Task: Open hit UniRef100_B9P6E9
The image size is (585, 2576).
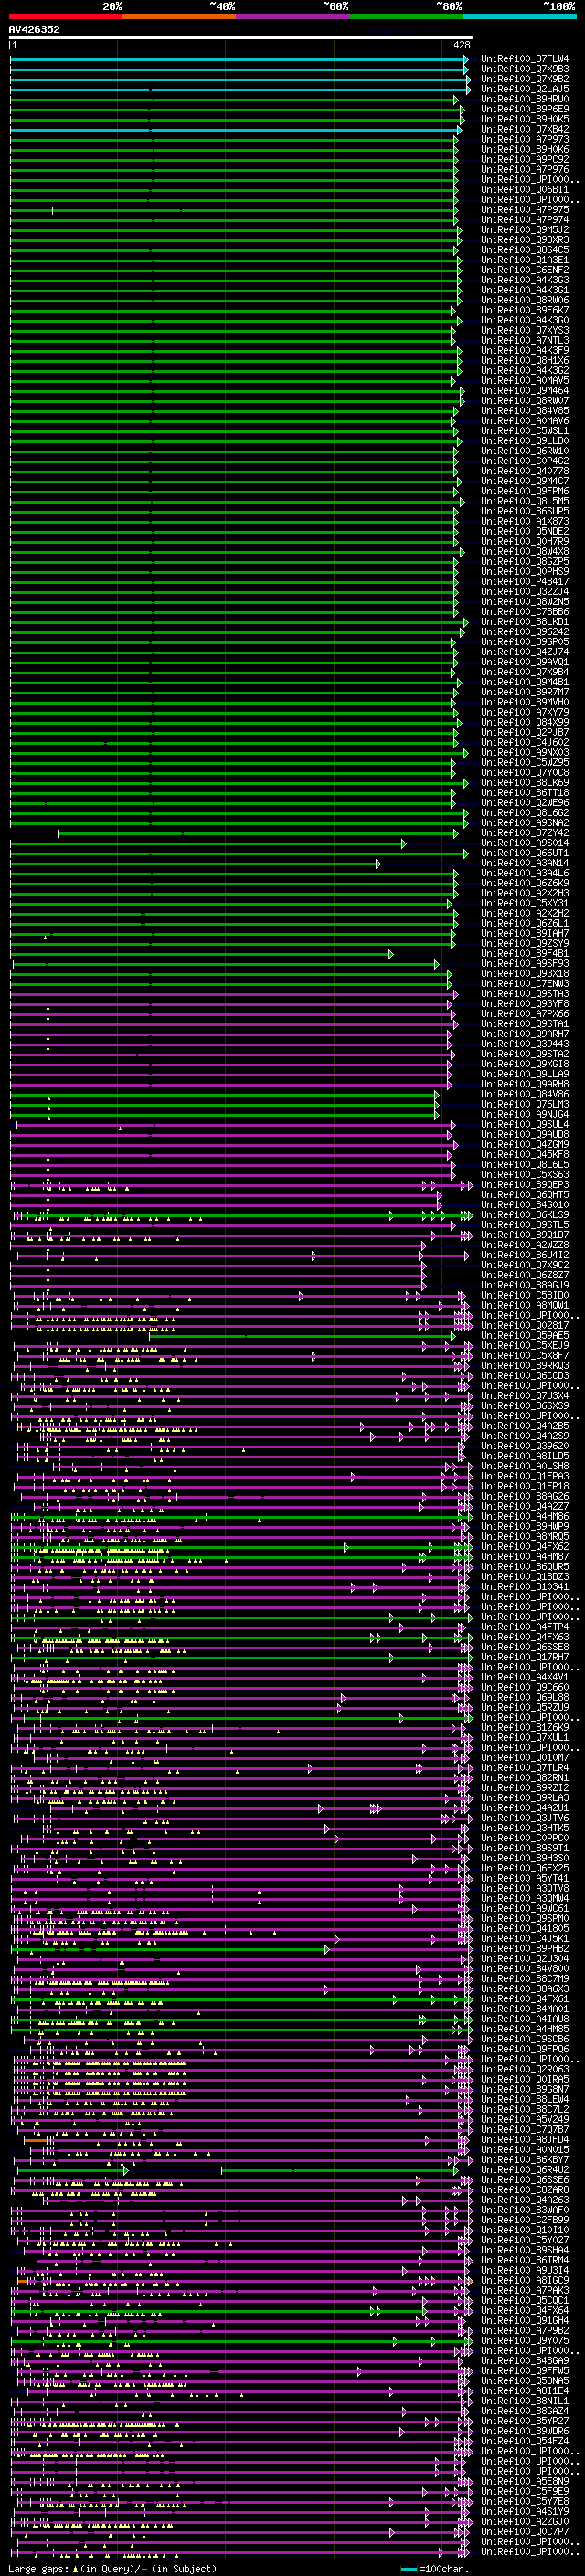Action: click(525, 109)
